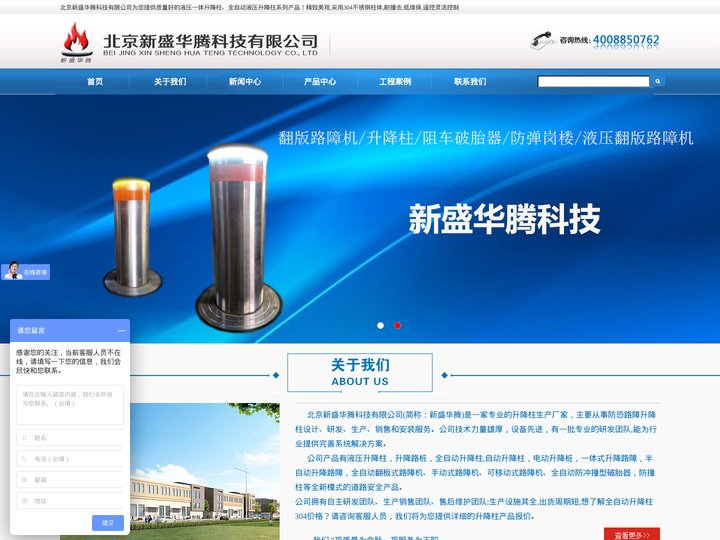Click the 邮箱 email input field
720x540 pixels.
tap(70, 479)
